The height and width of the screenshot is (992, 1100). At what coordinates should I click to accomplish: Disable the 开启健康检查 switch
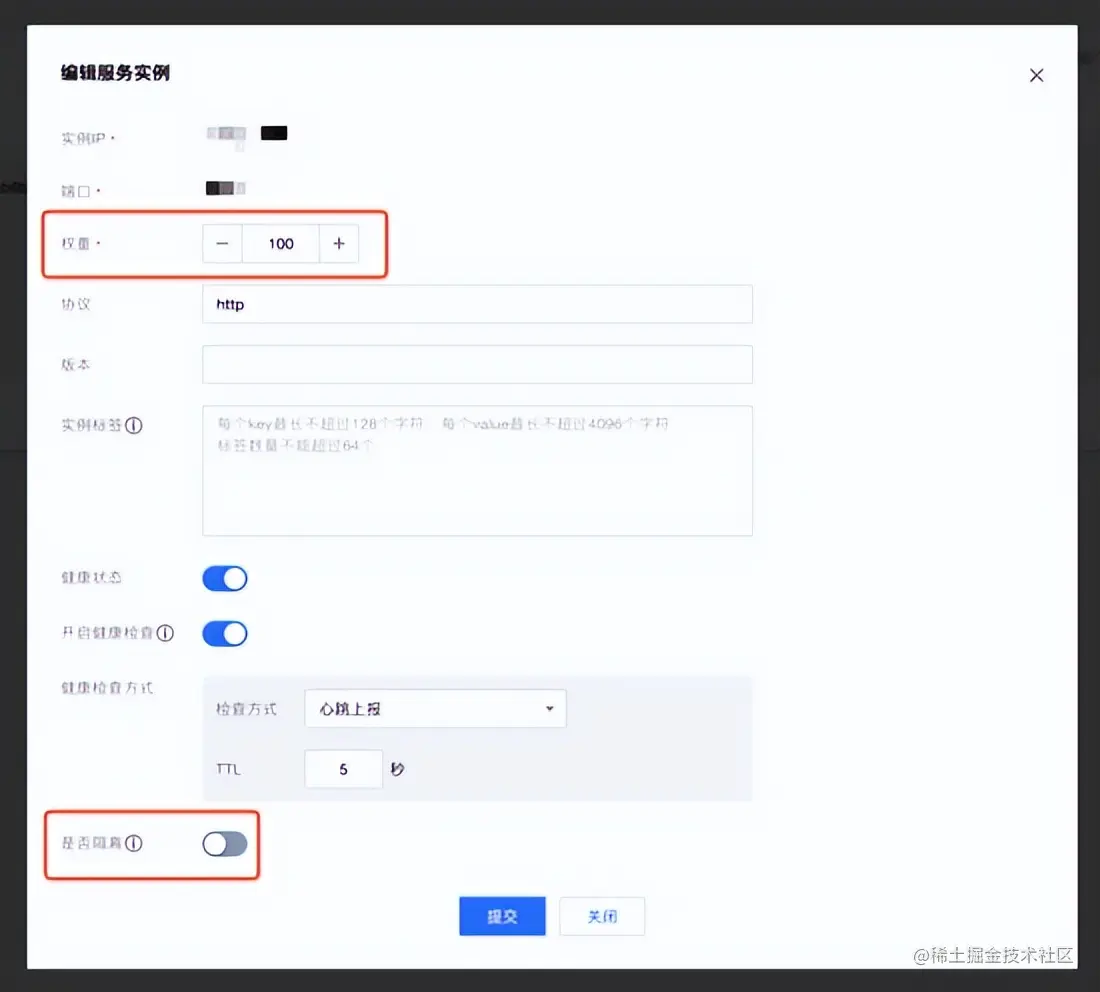(x=224, y=633)
